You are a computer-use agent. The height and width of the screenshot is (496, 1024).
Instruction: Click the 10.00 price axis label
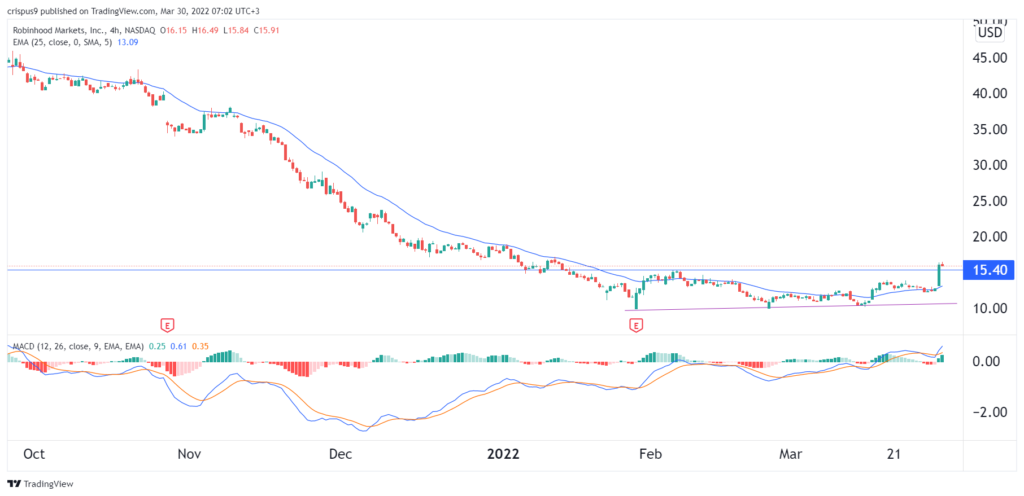click(x=992, y=308)
